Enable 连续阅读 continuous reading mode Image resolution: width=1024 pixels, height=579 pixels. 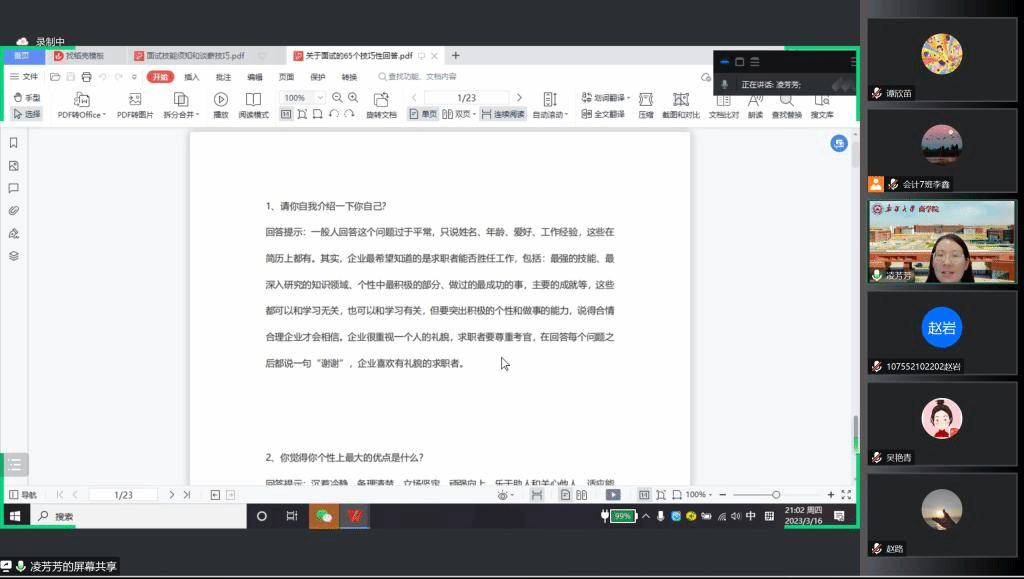tap(502, 114)
